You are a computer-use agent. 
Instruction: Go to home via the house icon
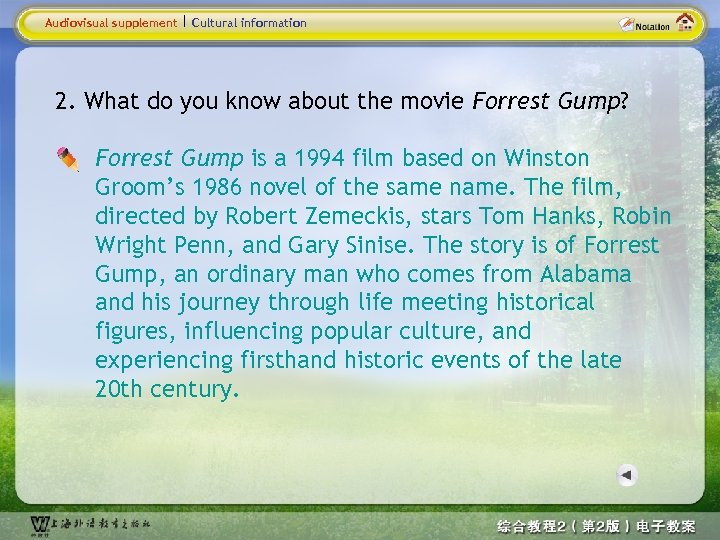[685, 22]
